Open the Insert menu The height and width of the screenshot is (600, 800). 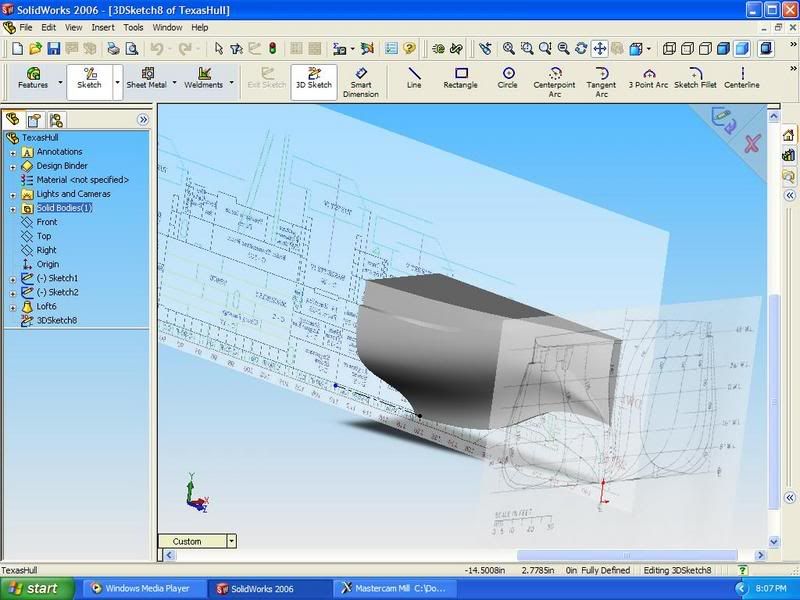coord(103,28)
